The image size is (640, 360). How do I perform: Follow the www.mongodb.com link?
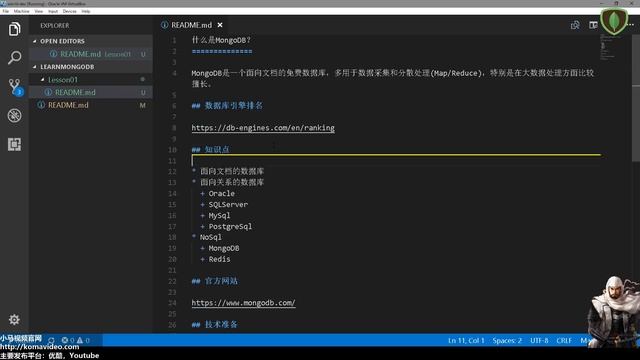coord(243,303)
